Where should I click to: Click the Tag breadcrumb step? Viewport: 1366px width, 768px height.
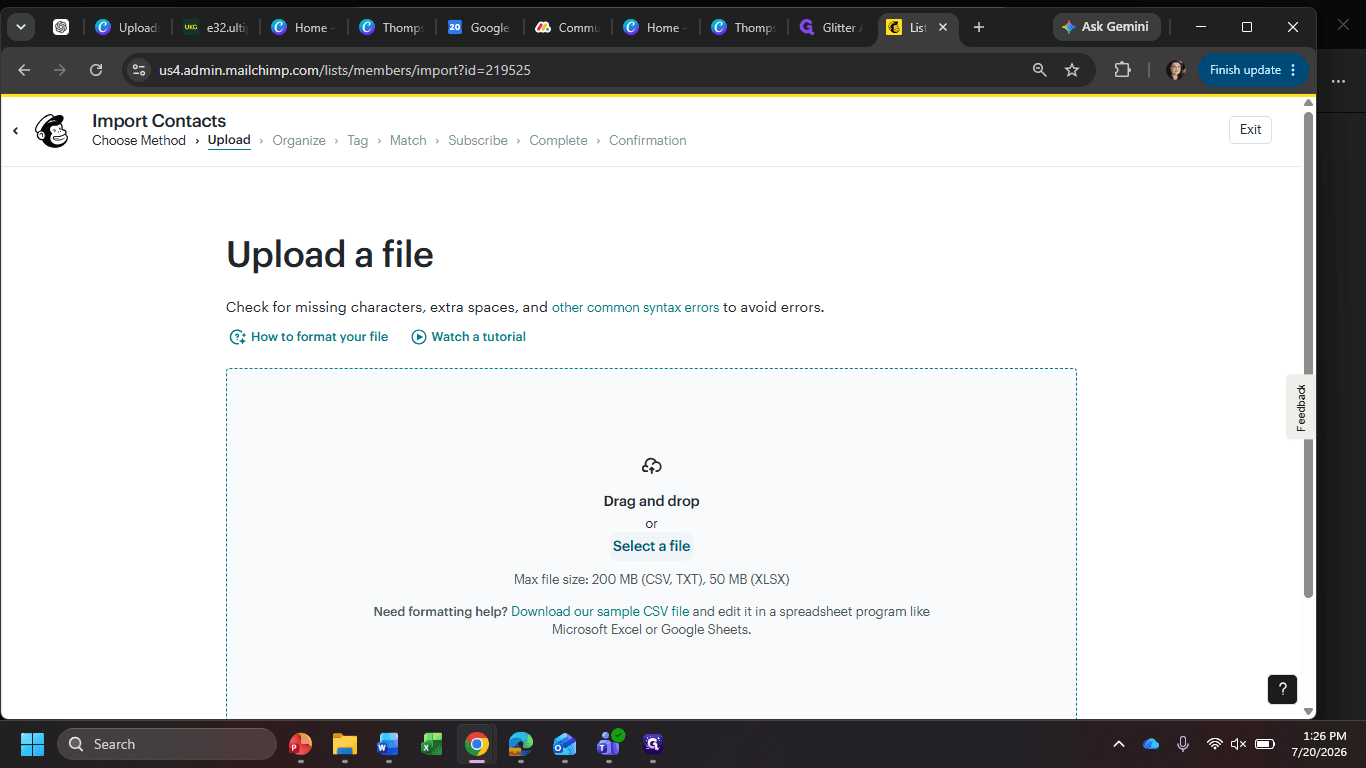[x=358, y=141]
